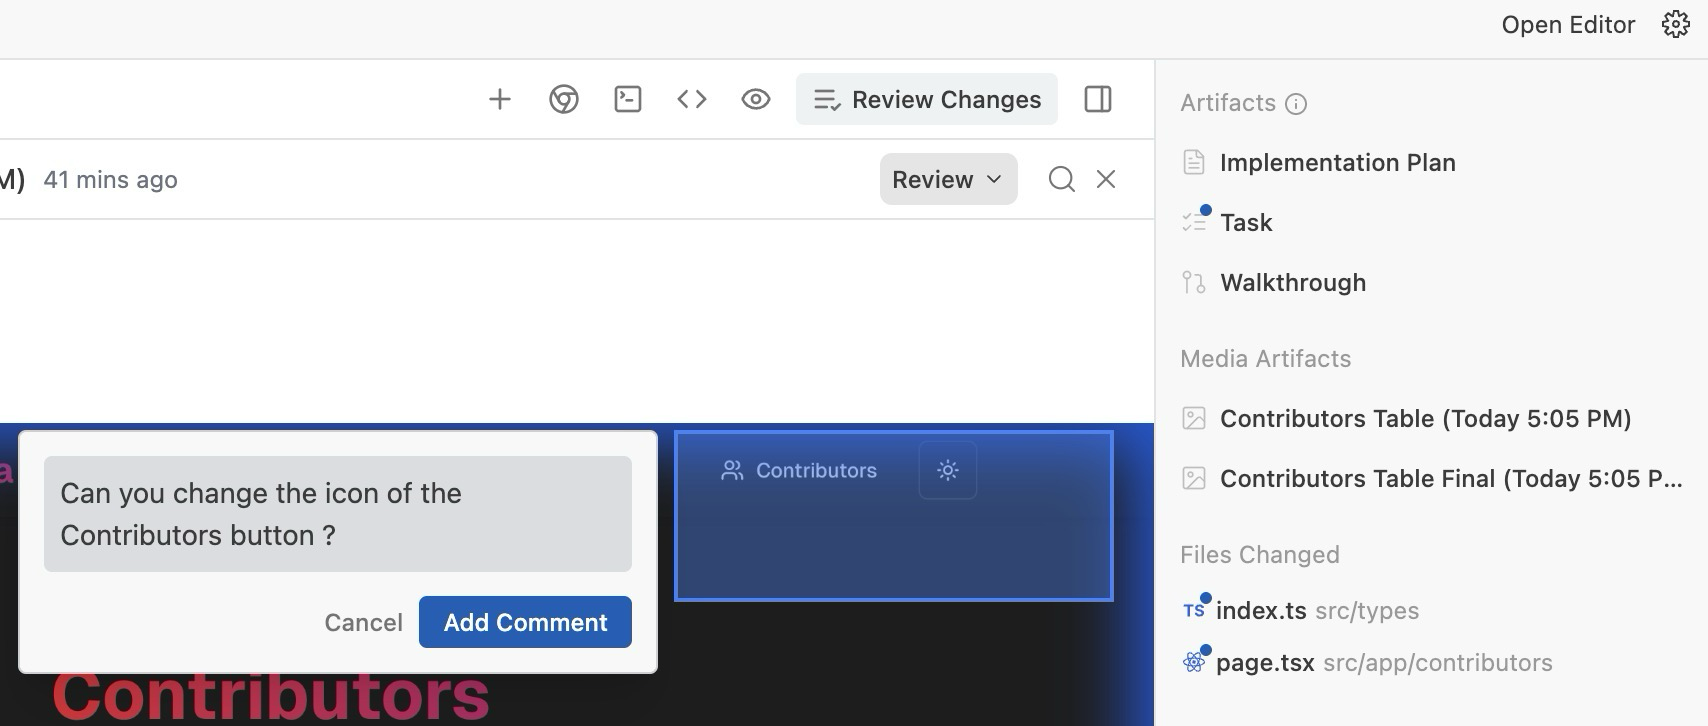This screenshot has width=1708, height=726.
Task: Click Open Editor
Action: pyautogui.click(x=1568, y=25)
